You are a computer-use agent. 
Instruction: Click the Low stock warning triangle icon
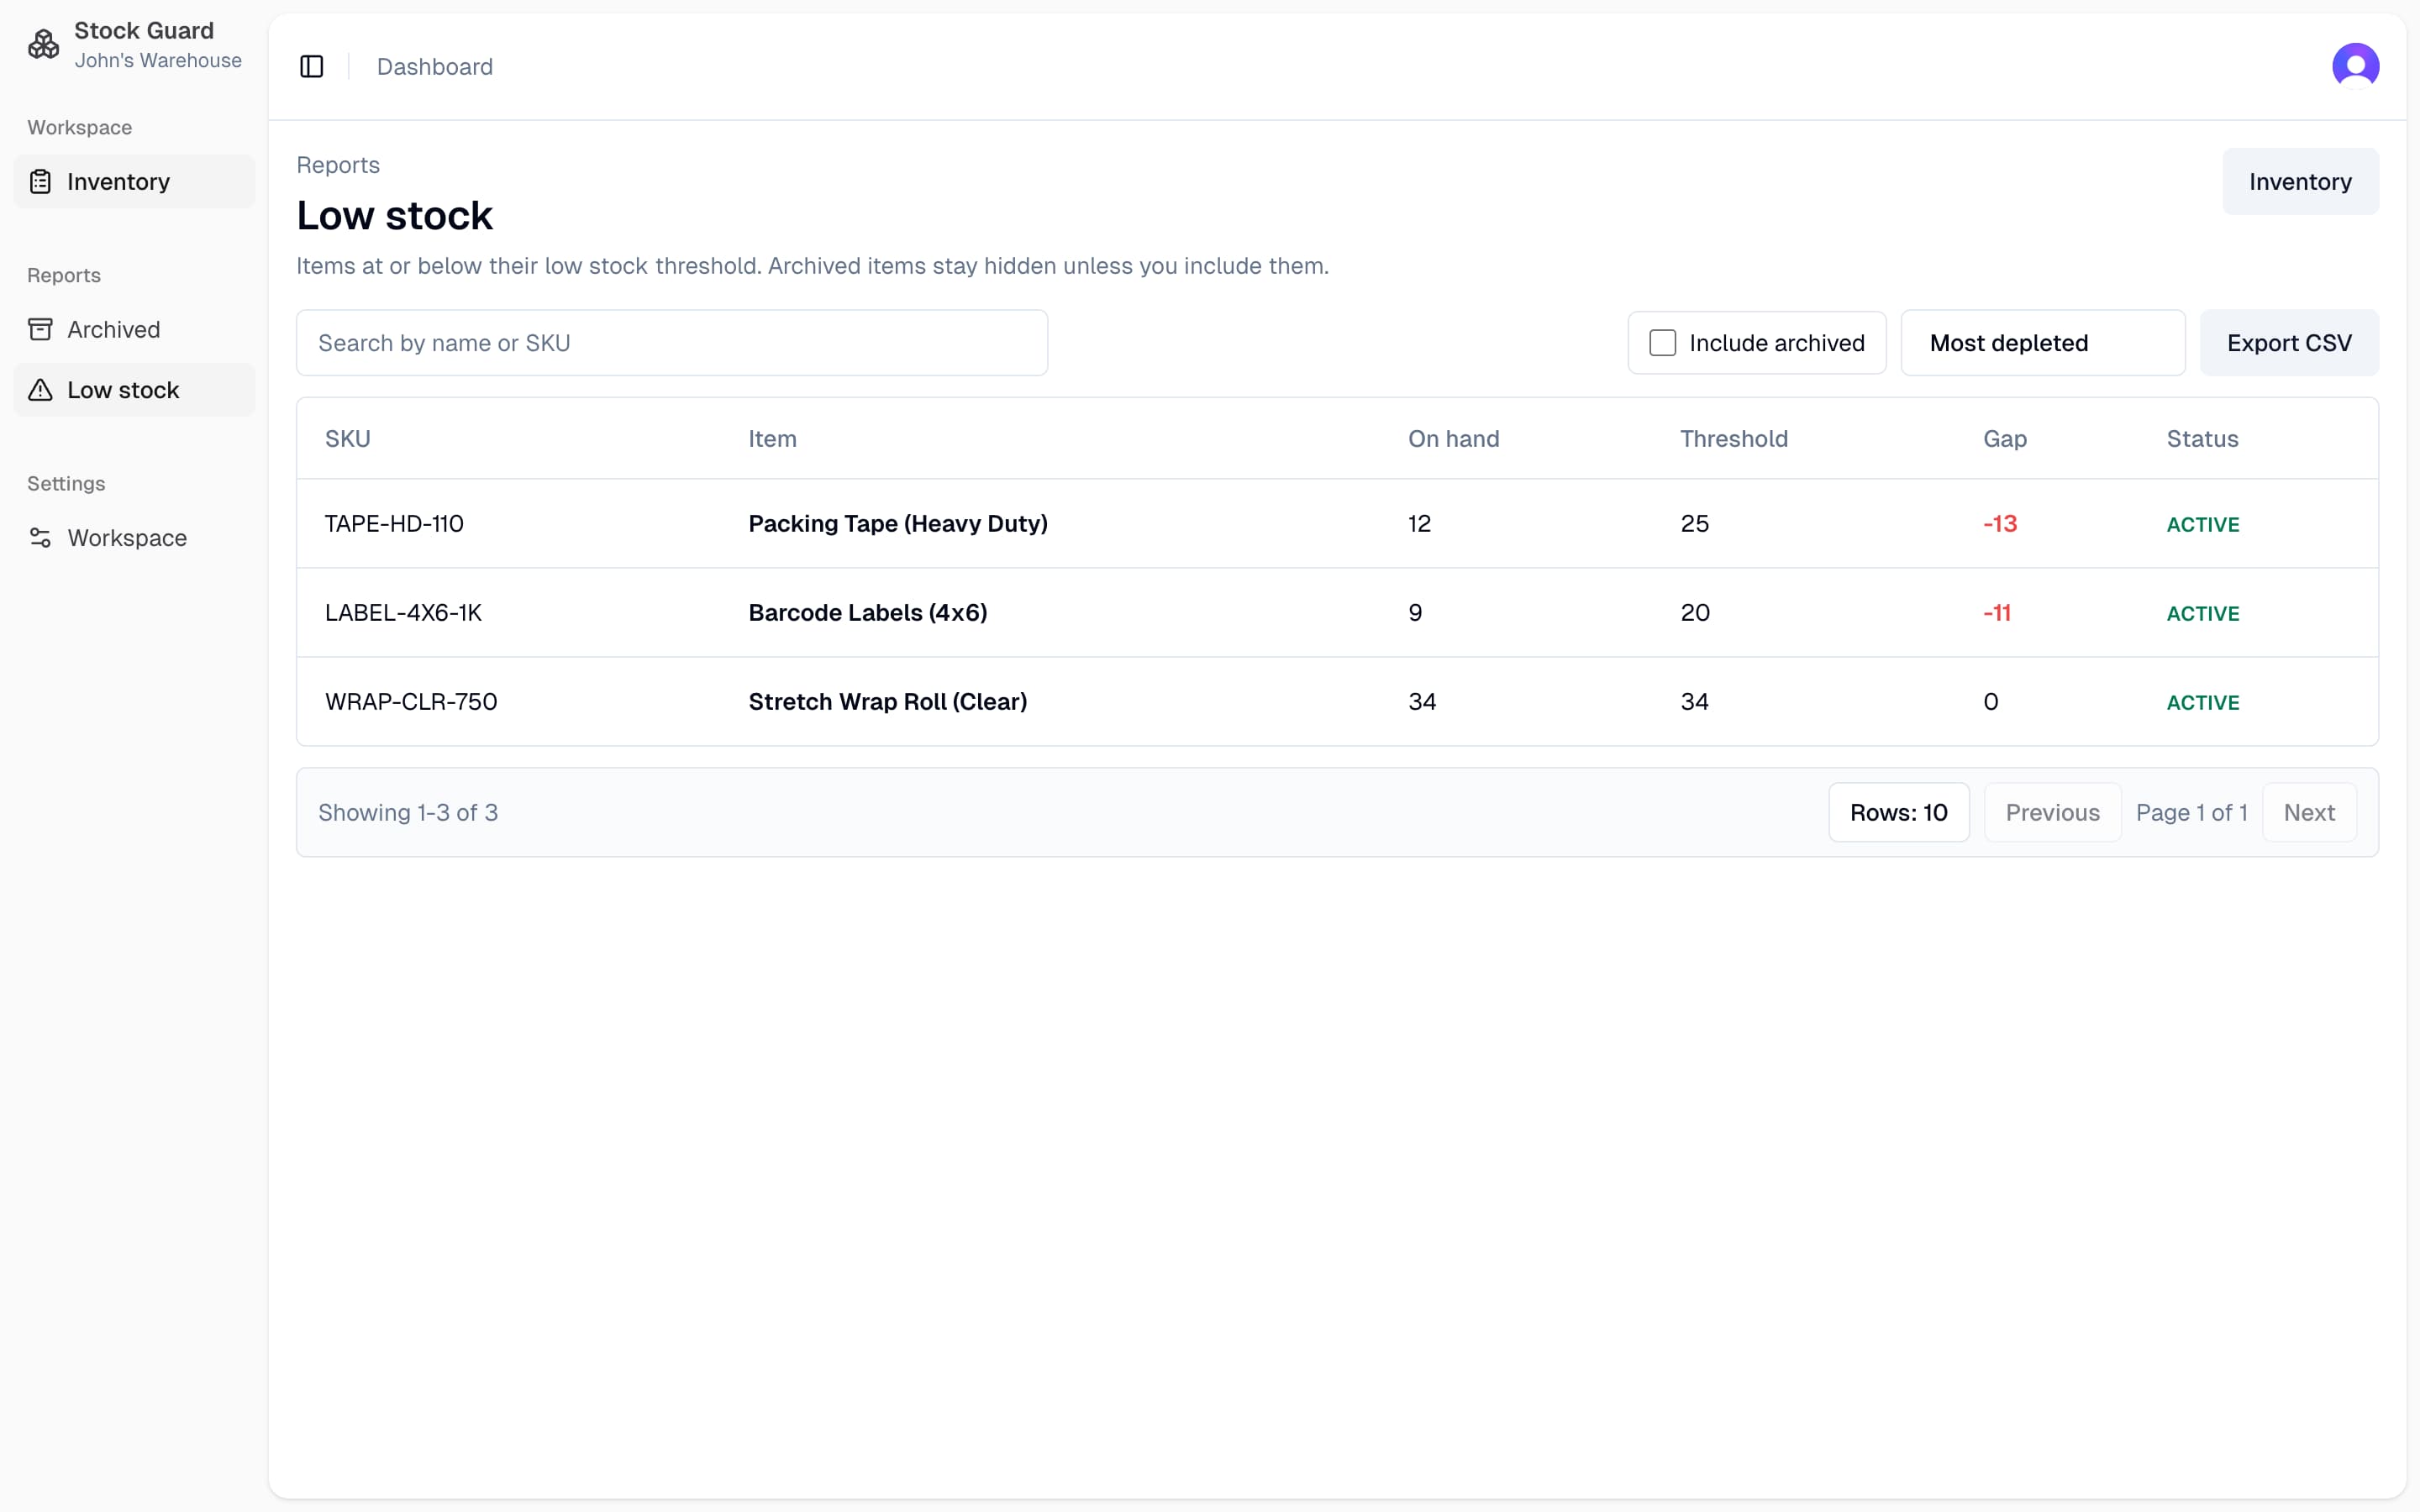coord(40,390)
